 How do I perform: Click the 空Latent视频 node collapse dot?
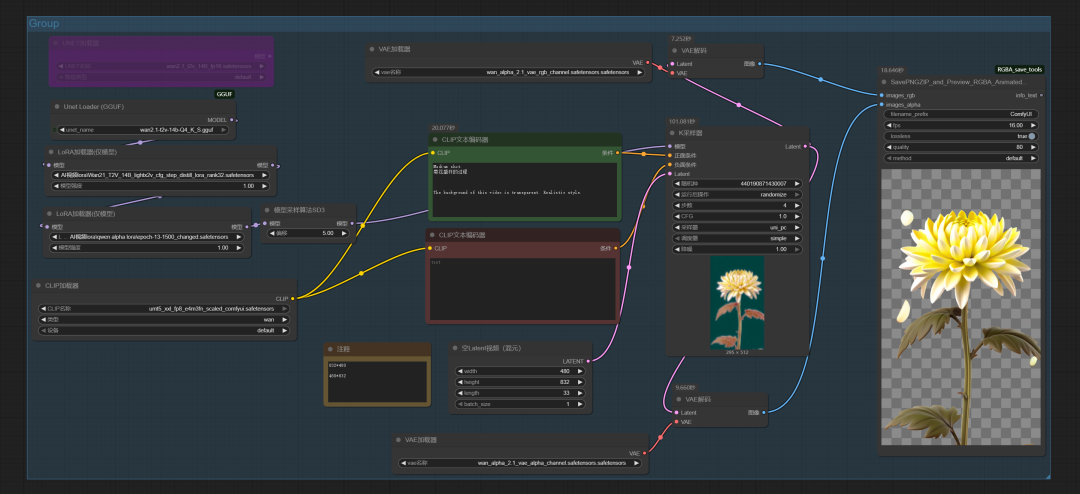coord(456,348)
